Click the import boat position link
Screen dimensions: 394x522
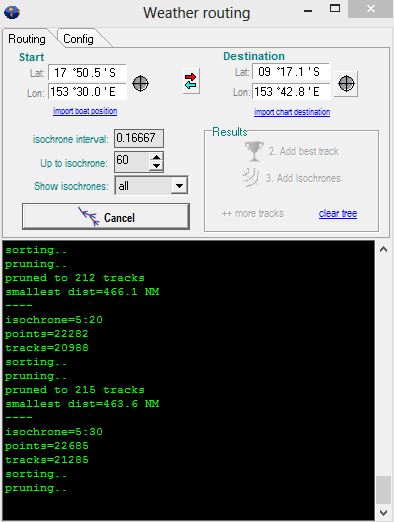(85, 111)
